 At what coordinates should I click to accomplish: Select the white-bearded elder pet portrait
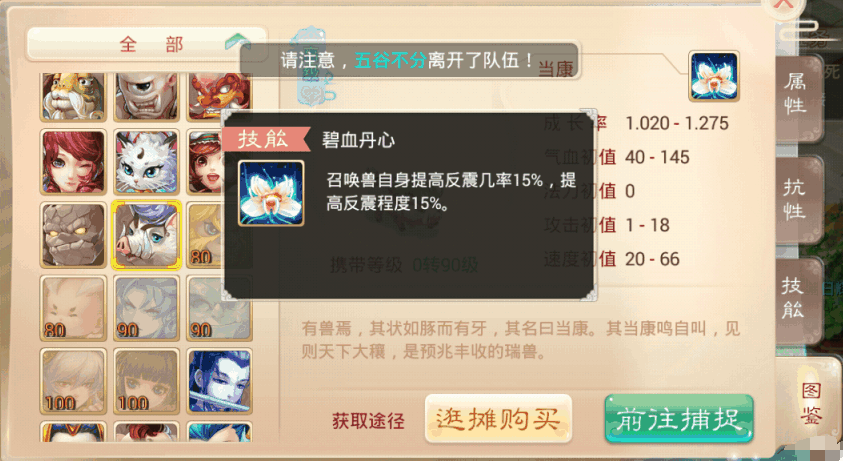[x=73, y=97]
